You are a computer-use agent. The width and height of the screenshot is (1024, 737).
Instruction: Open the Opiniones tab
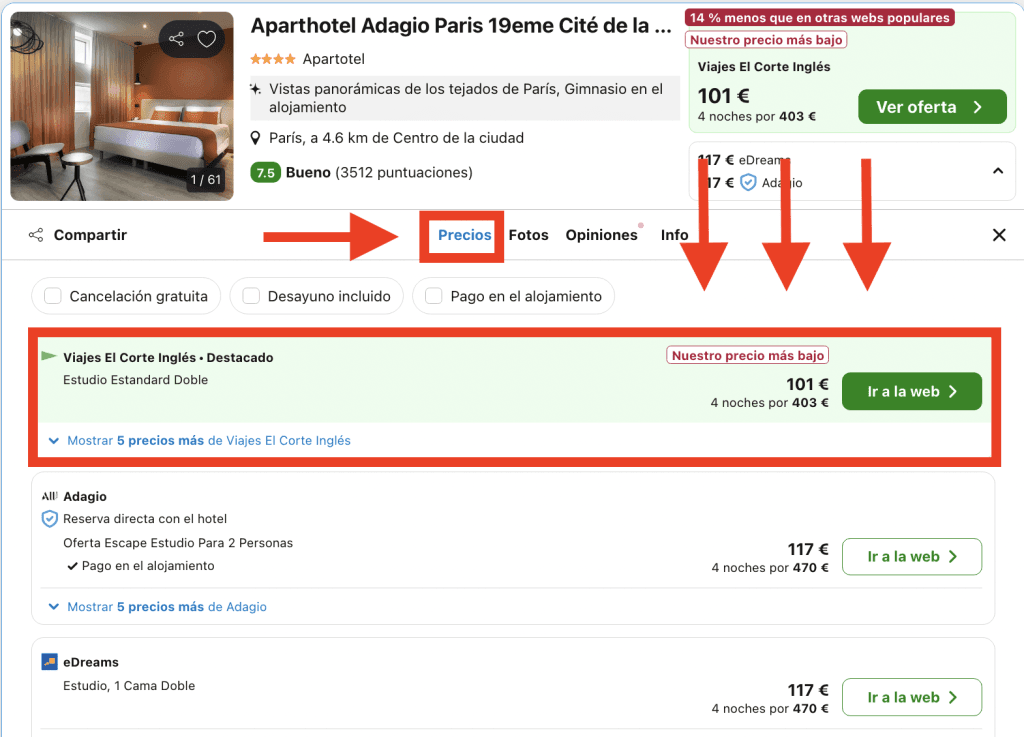coord(601,235)
